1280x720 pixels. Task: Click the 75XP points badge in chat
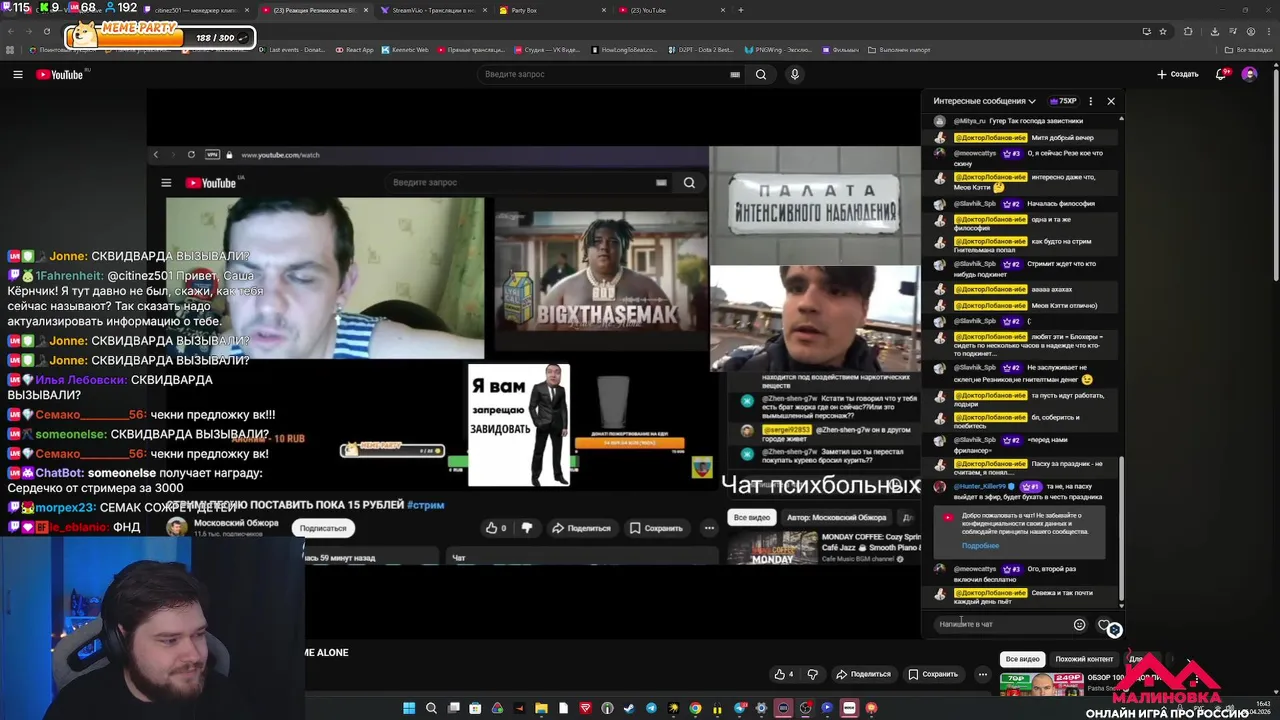1063,101
